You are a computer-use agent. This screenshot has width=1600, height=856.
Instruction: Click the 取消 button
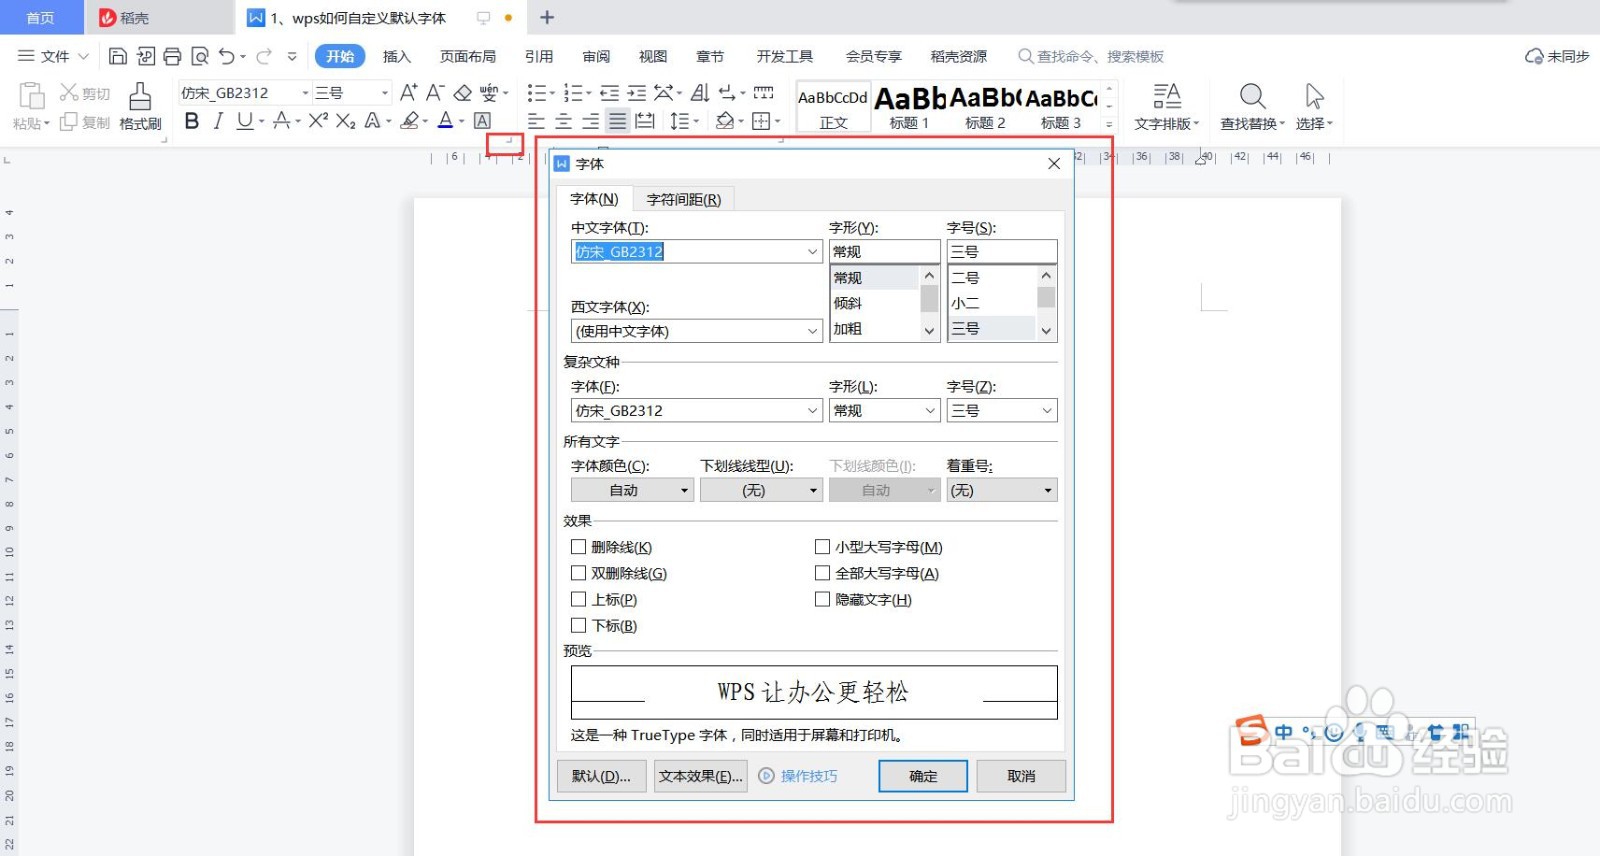(1021, 776)
